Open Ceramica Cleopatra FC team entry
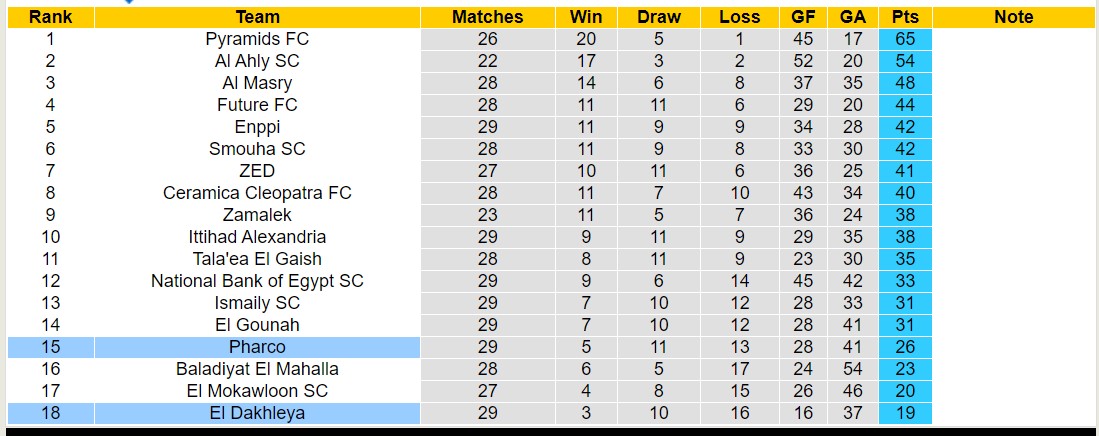 pos(257,193)
